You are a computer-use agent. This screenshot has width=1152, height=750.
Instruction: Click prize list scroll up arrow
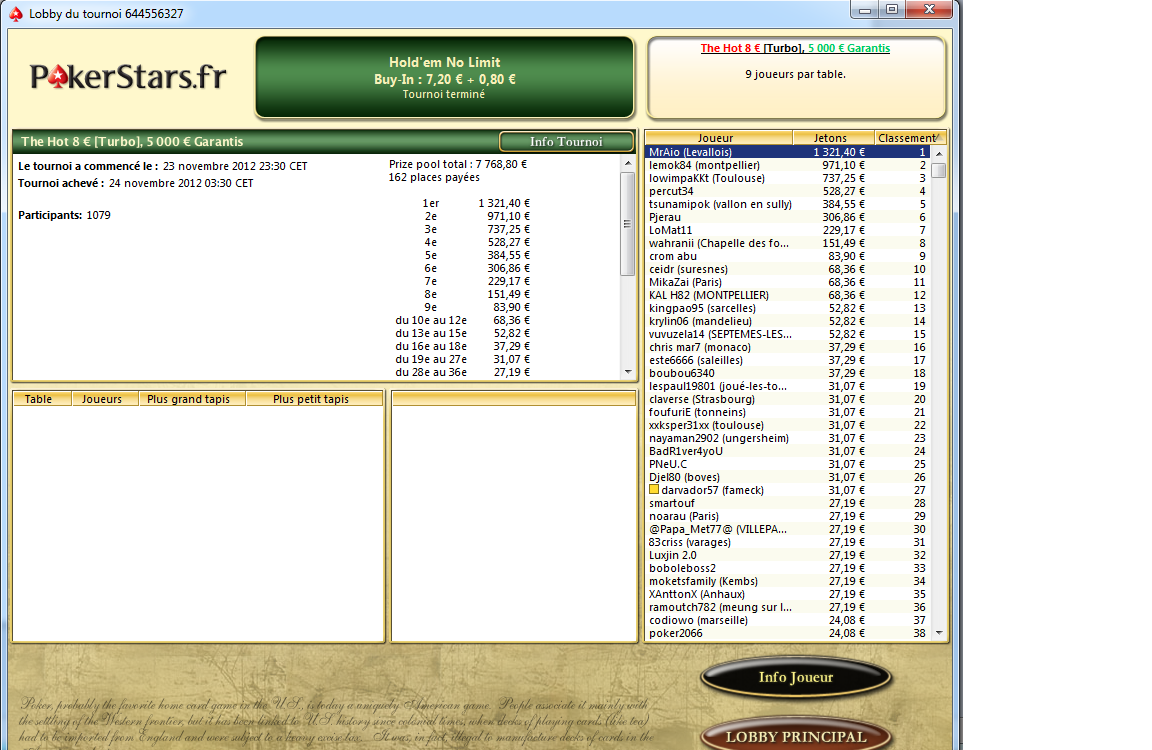pos(627,163)
